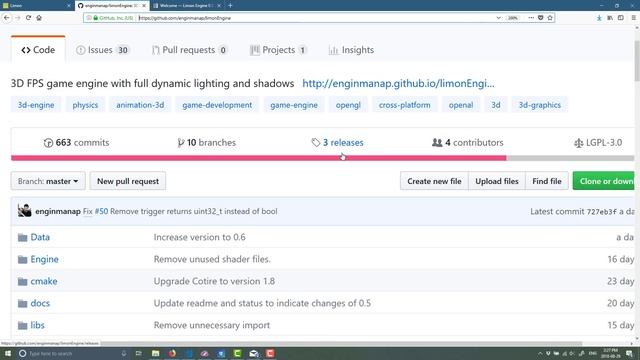Click the physics topic tag
The image size is (640, 360).
(x=85, y=105)
